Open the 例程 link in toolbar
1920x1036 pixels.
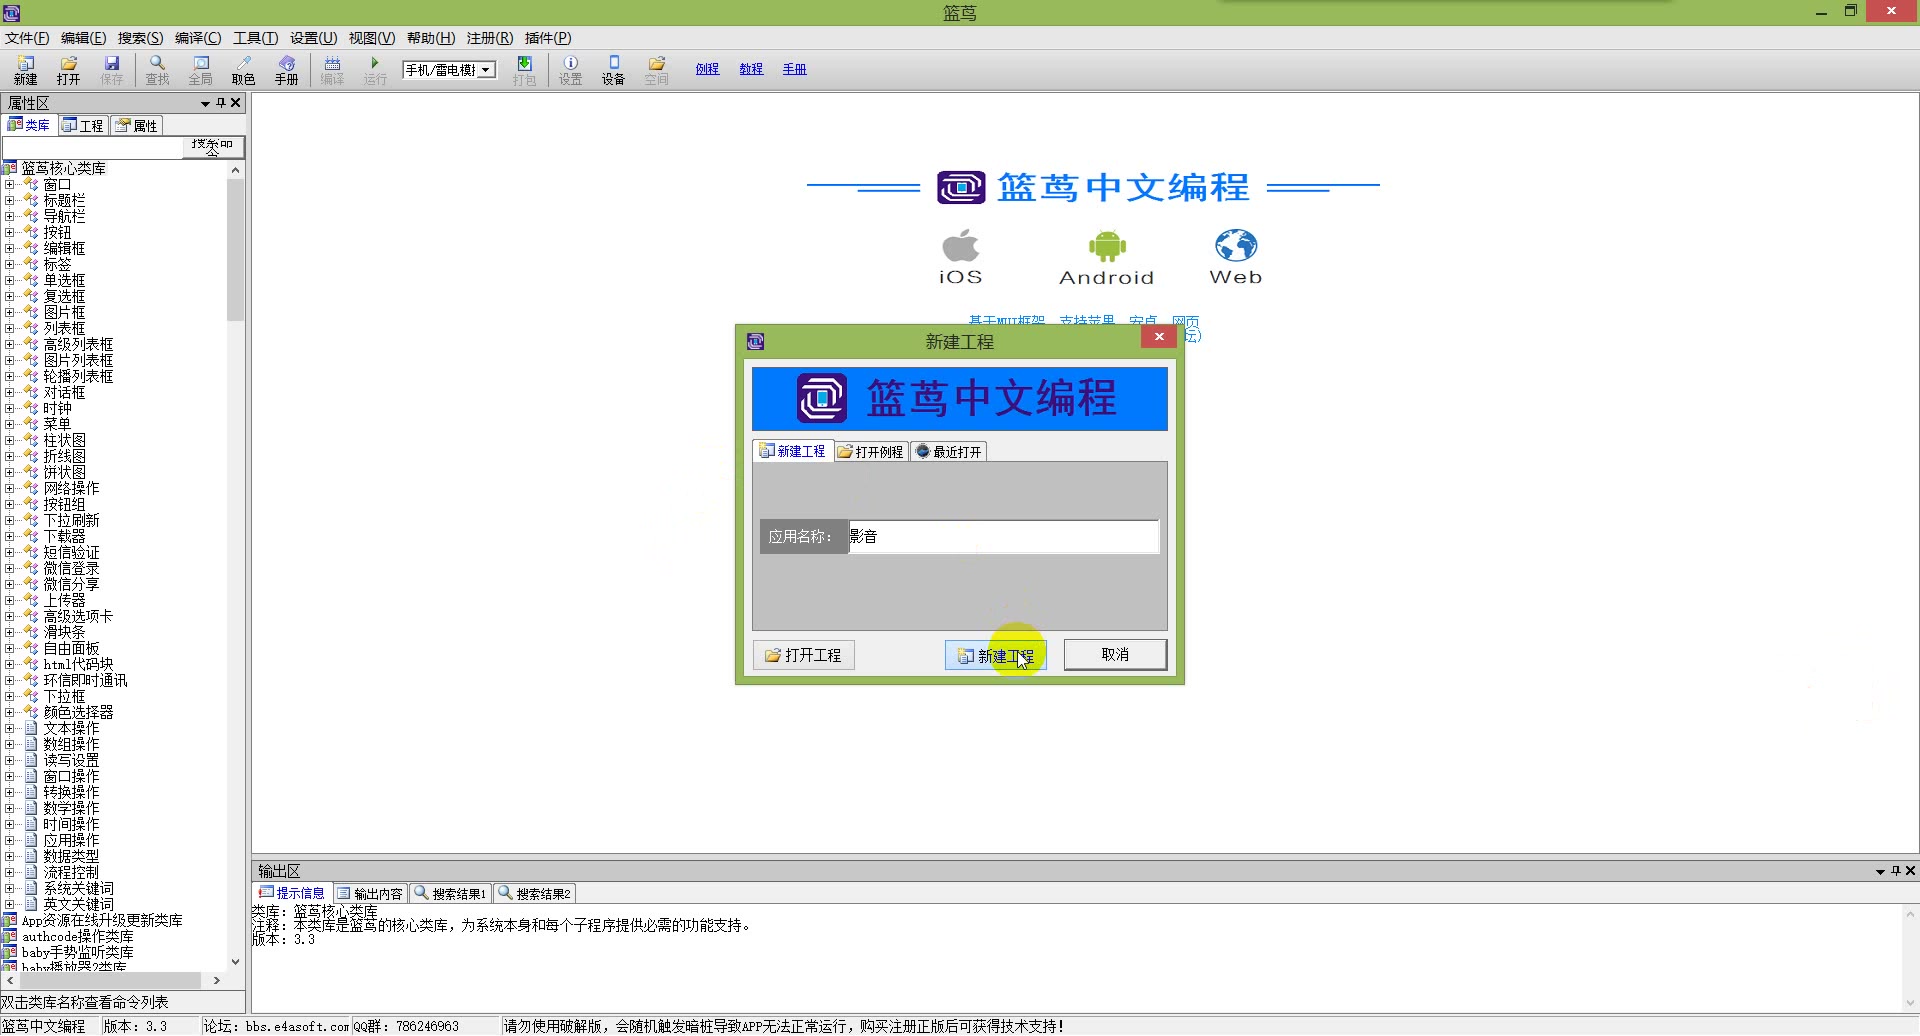point(708,69)
